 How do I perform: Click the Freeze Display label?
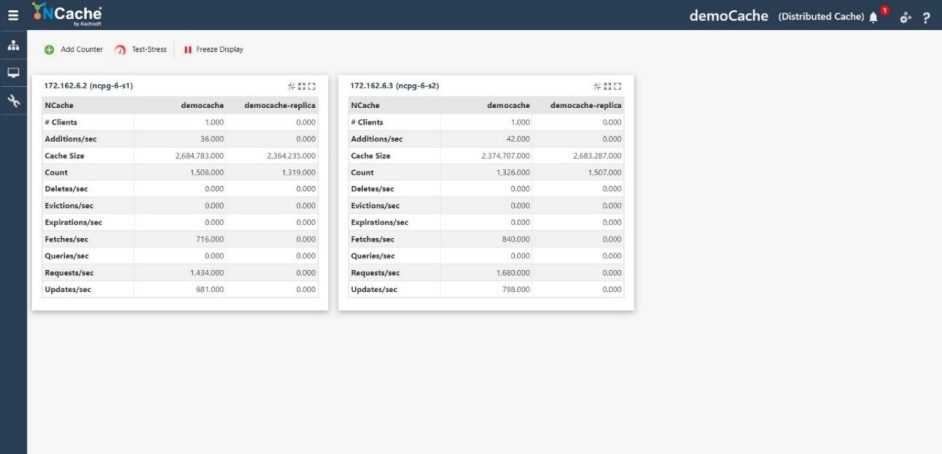[x=219, y=50]
